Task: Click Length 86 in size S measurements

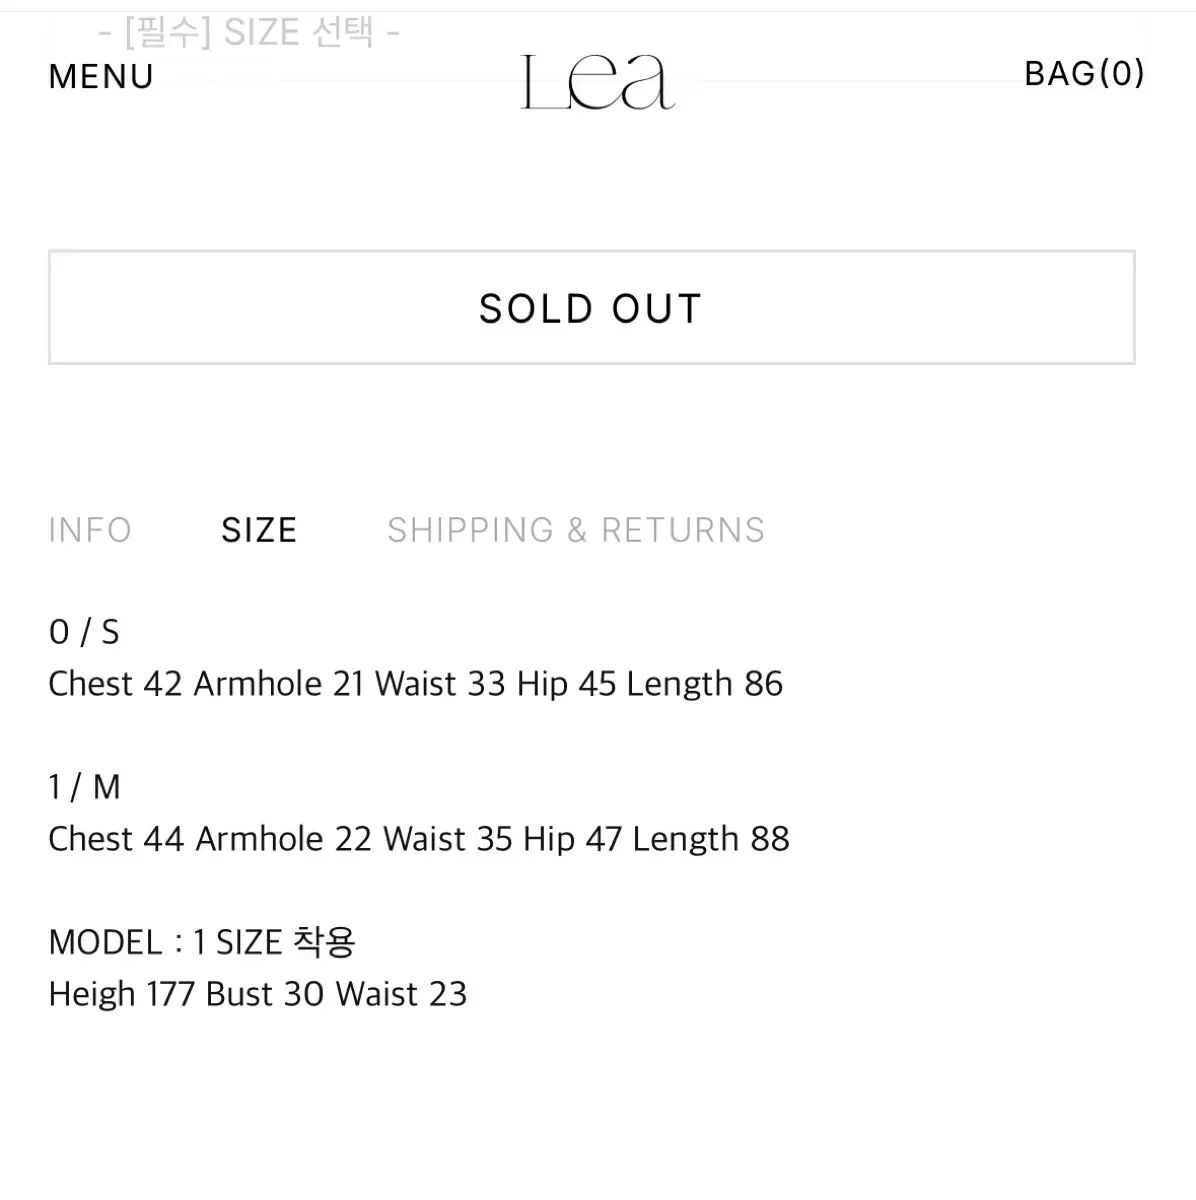Action: [705, 684]
